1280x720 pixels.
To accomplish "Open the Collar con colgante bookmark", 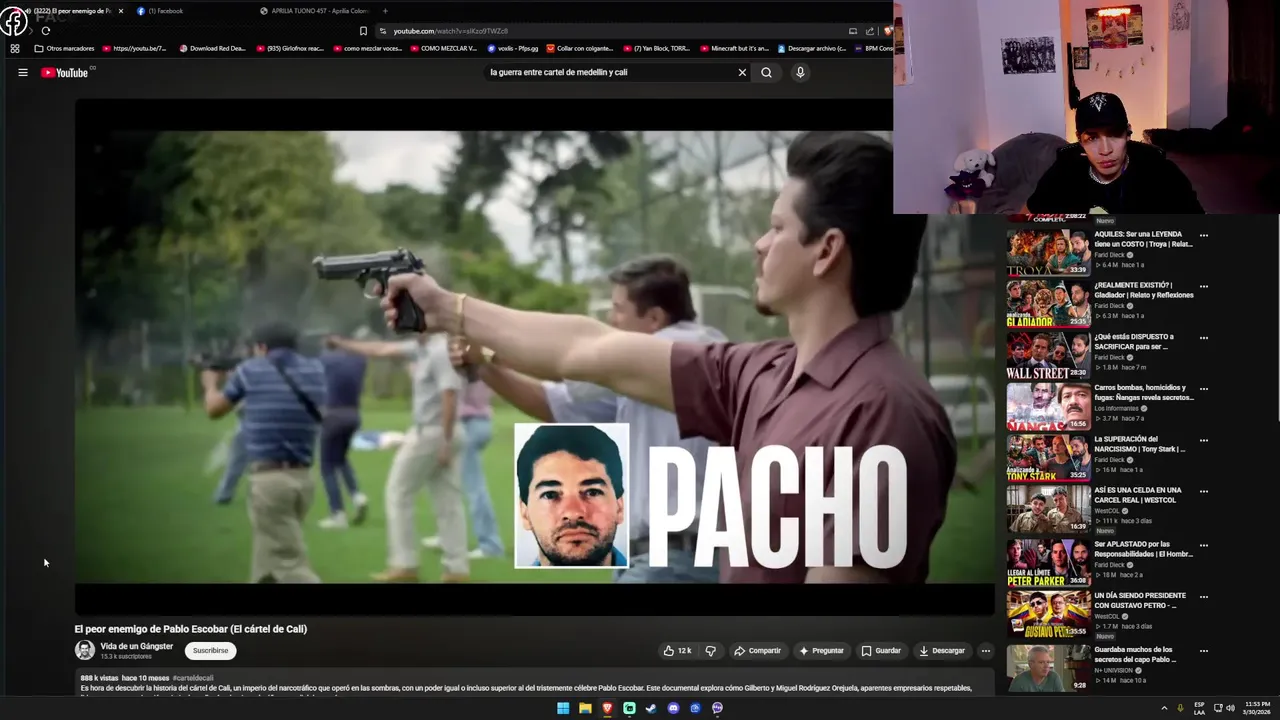I will coord(580,48).
